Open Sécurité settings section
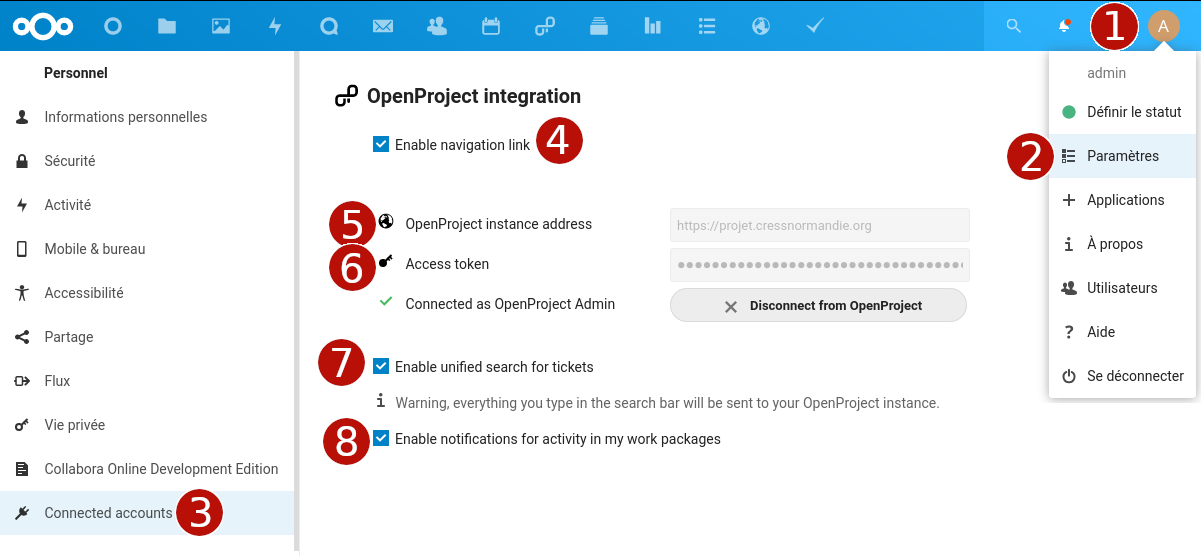This screenshot has height=556, width=1204. click(147, 161)
